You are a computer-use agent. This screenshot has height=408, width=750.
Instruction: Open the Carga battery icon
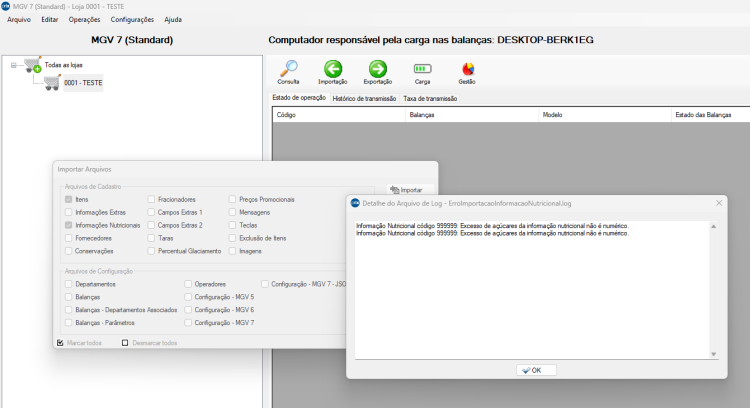422,69
